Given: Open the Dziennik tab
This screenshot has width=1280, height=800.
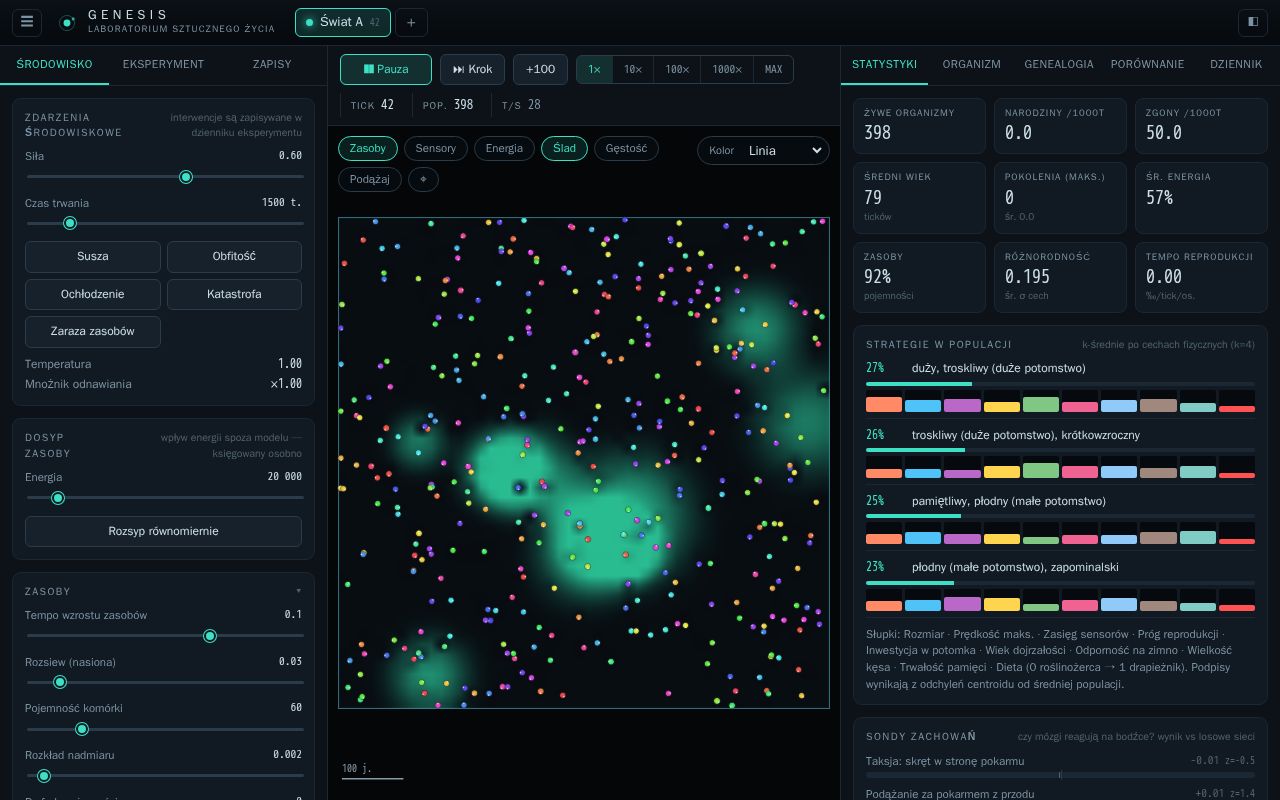Looking at the screenshot, I should coord(1236,64).
